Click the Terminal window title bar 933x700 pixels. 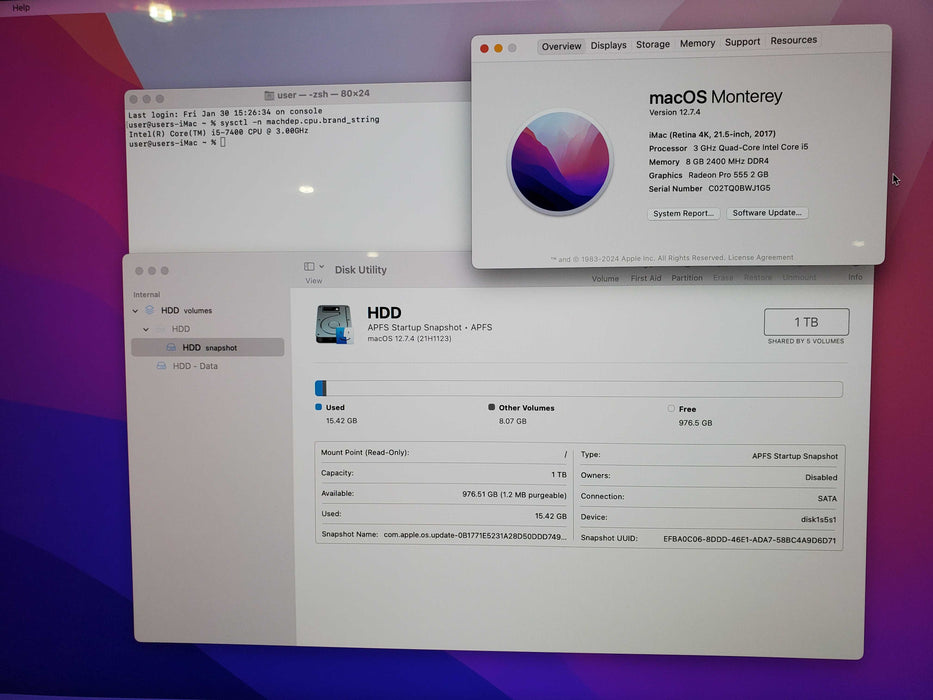298,95
